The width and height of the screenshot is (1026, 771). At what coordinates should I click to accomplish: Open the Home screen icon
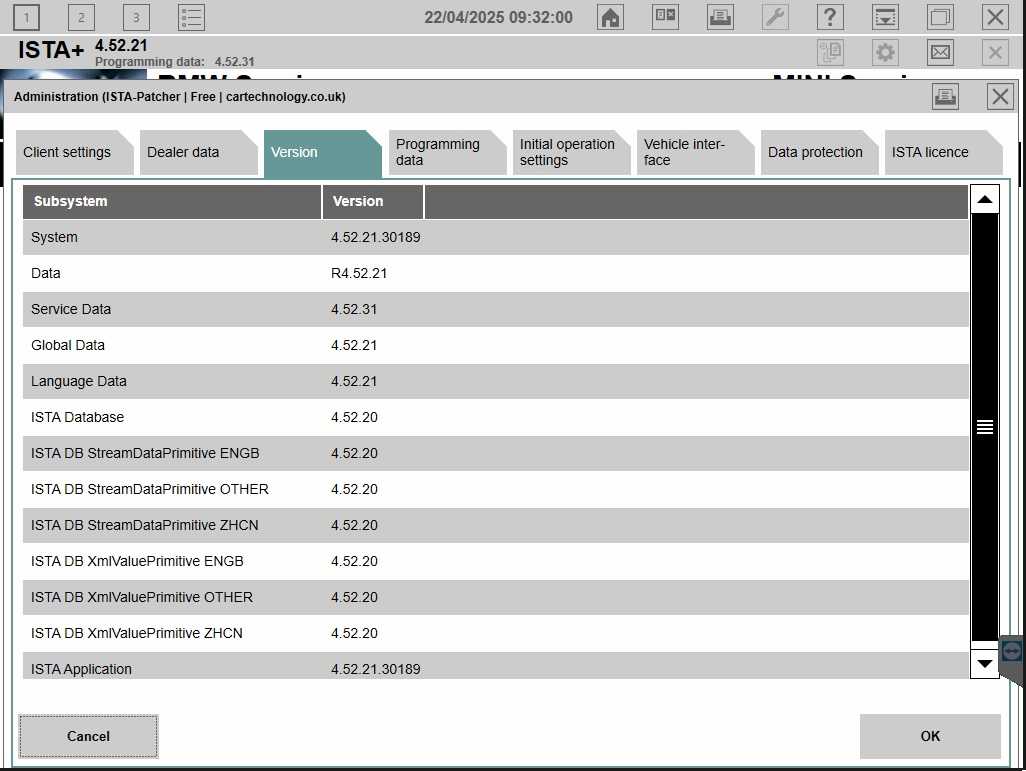point(610,17)
